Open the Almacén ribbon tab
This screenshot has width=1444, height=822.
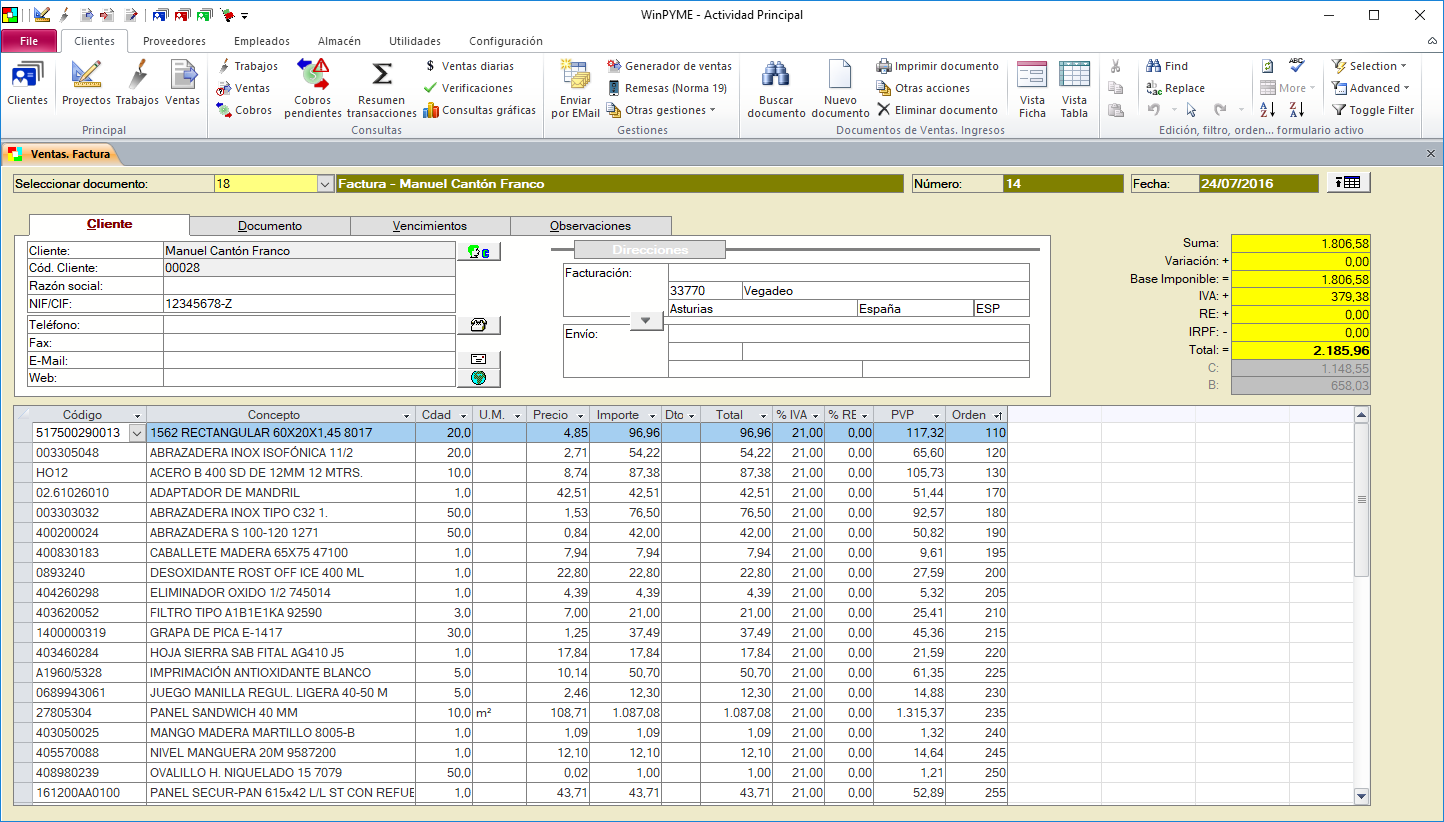pos(339,41)
